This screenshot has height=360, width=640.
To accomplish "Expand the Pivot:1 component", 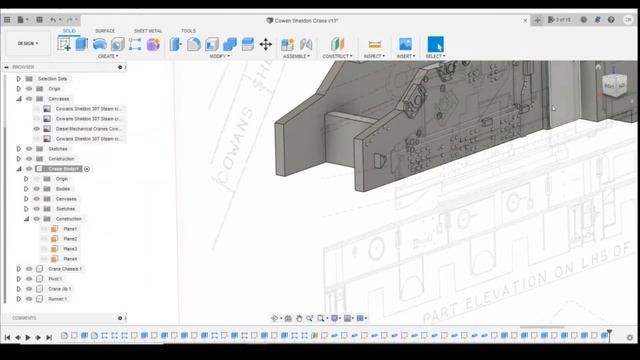I will coord(19,279).
